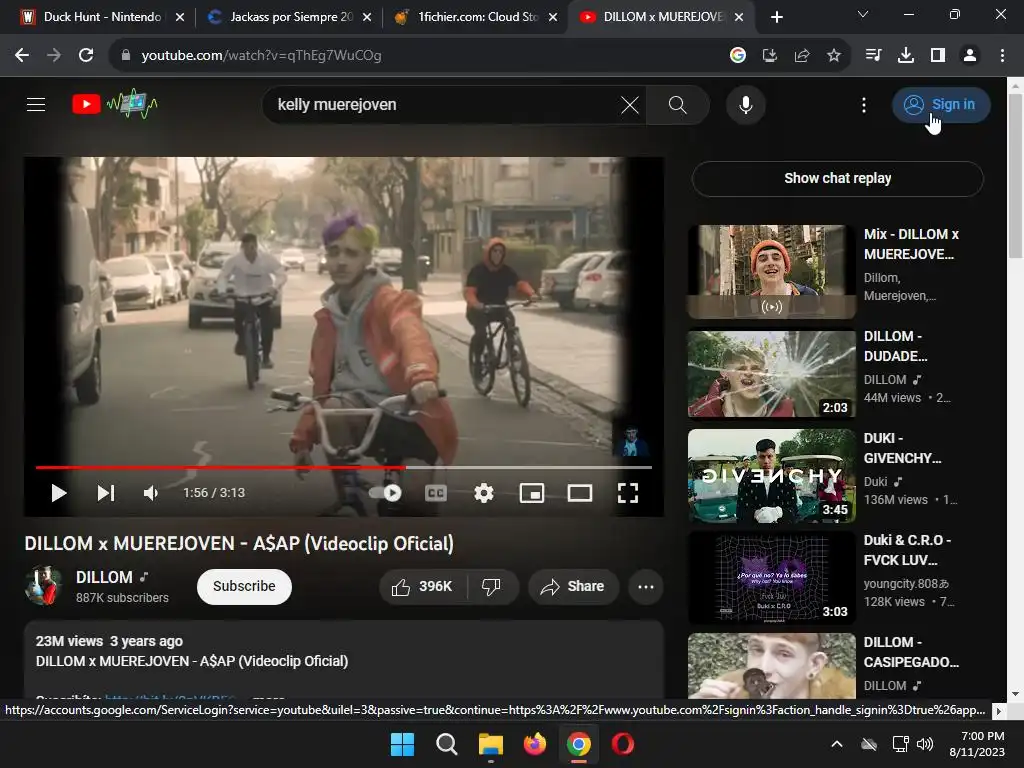Share this page from the address bar
Image resolution: width=1024 pixels, height=768 pixels.
pyautogui.click(x=802, y=56)
